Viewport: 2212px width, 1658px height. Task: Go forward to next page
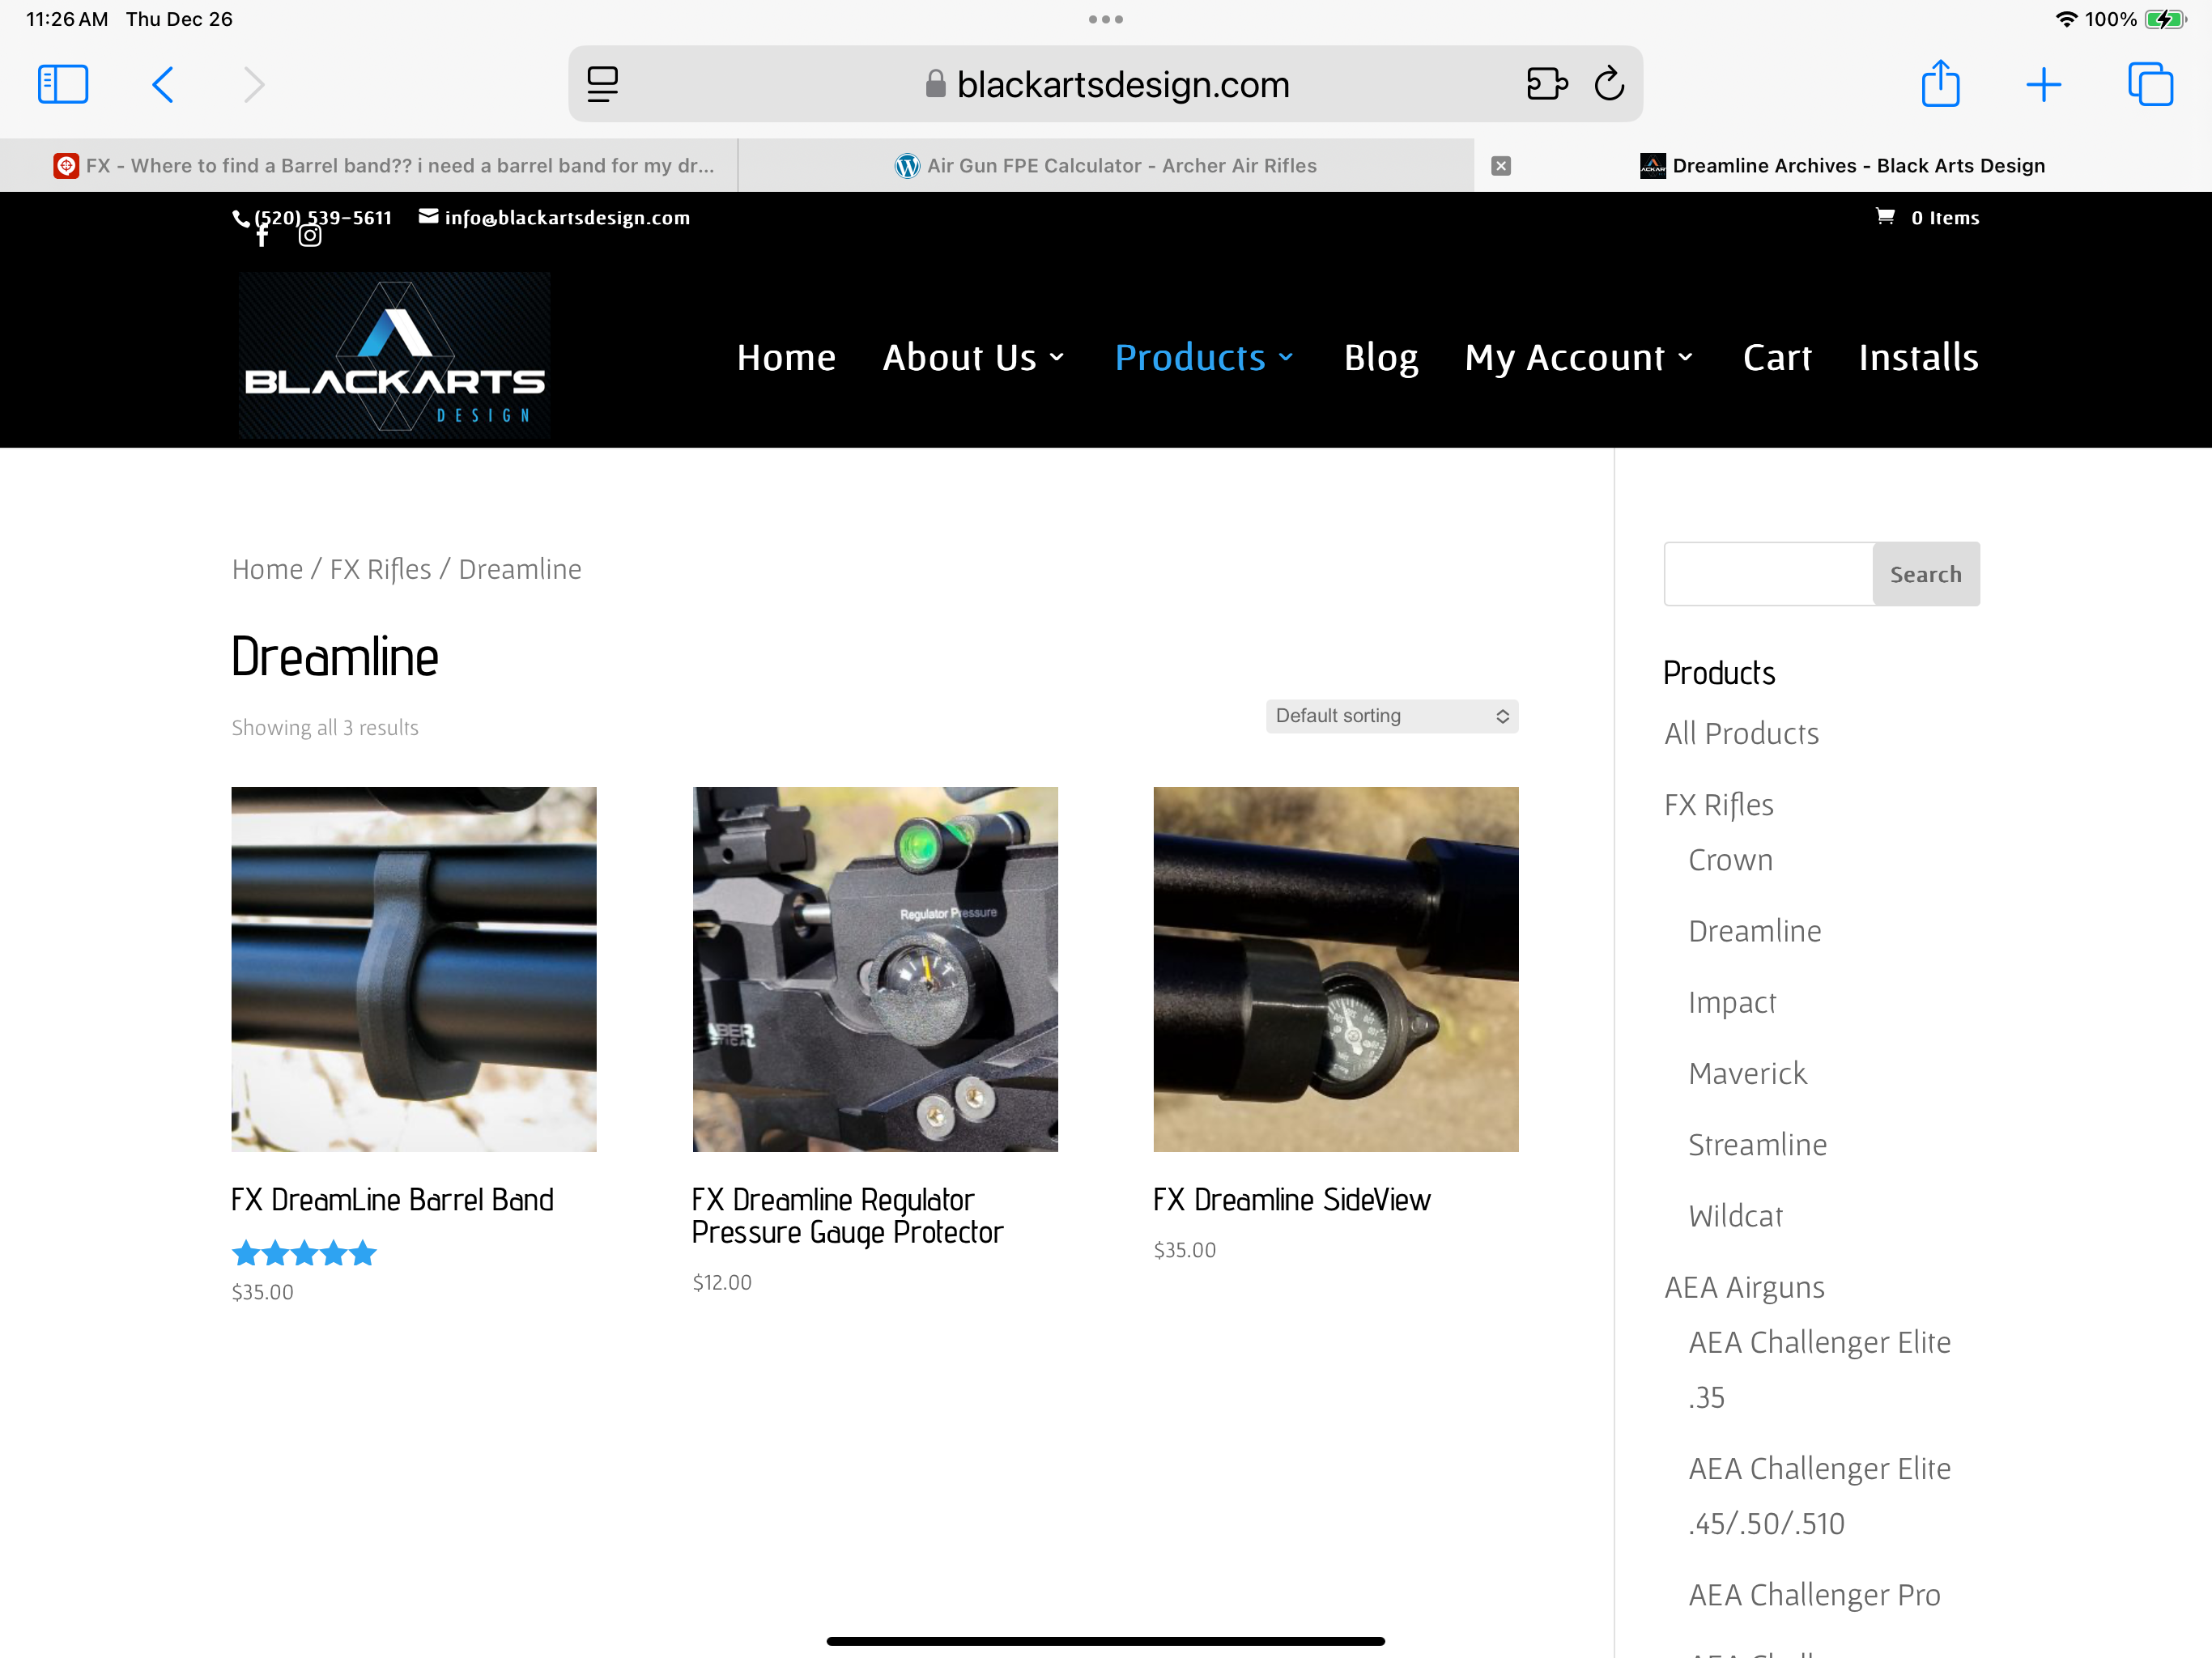(254, 84)
